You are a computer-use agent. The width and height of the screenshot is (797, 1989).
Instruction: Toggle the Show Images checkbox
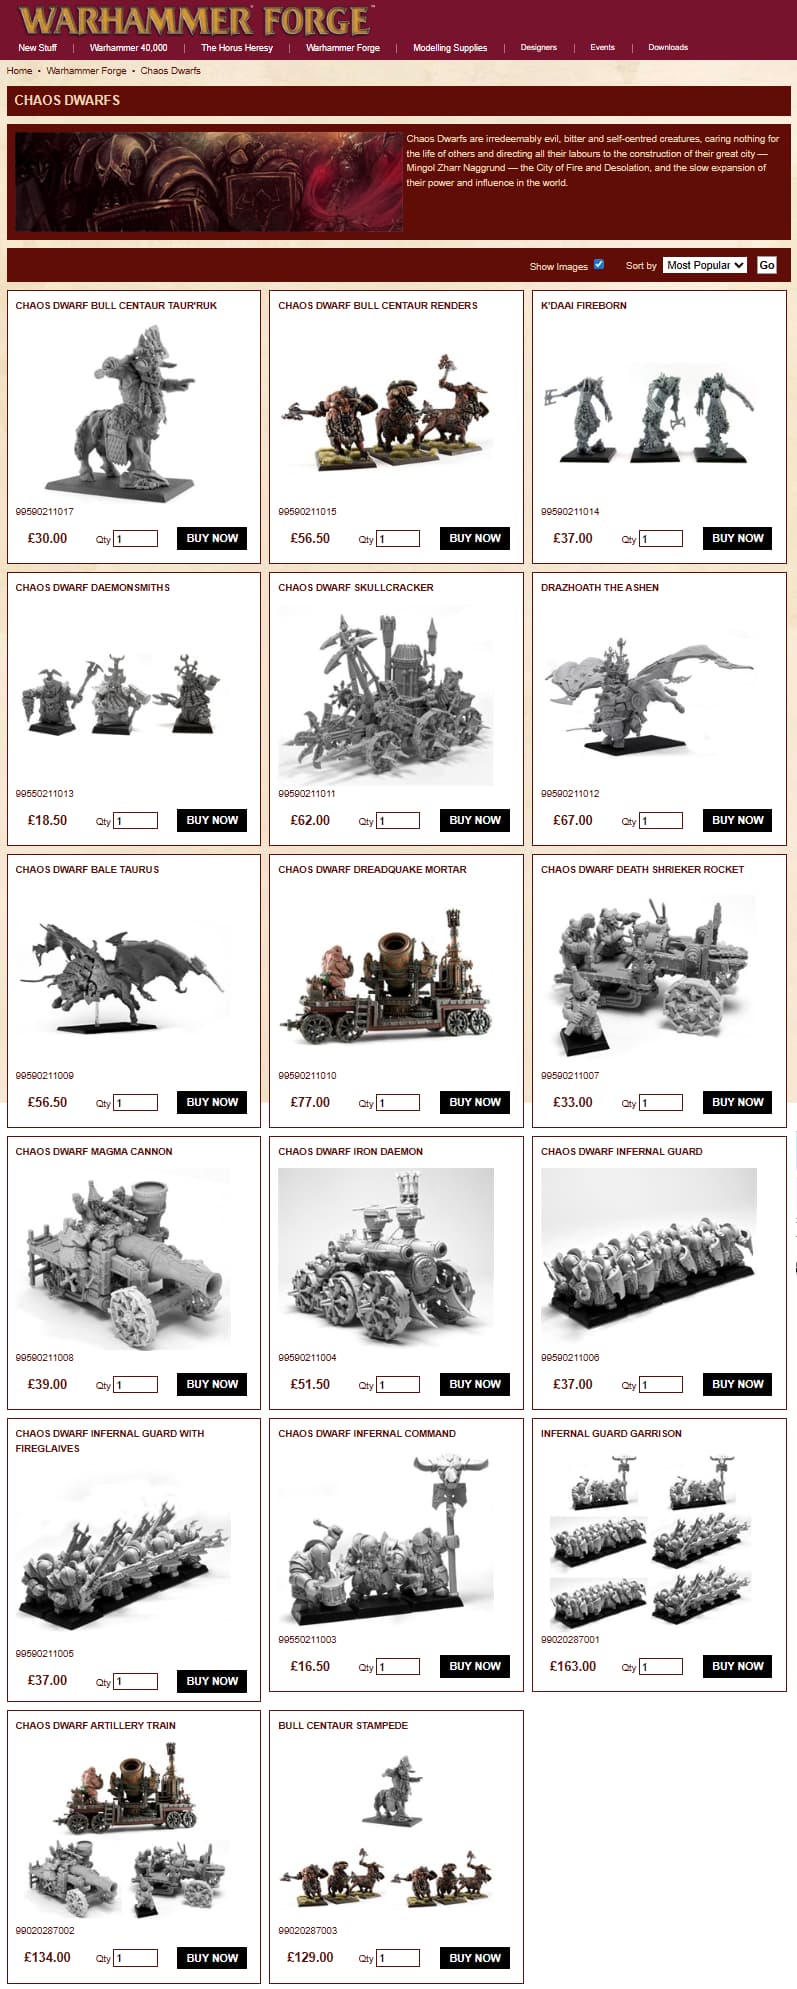coord(599,264)
